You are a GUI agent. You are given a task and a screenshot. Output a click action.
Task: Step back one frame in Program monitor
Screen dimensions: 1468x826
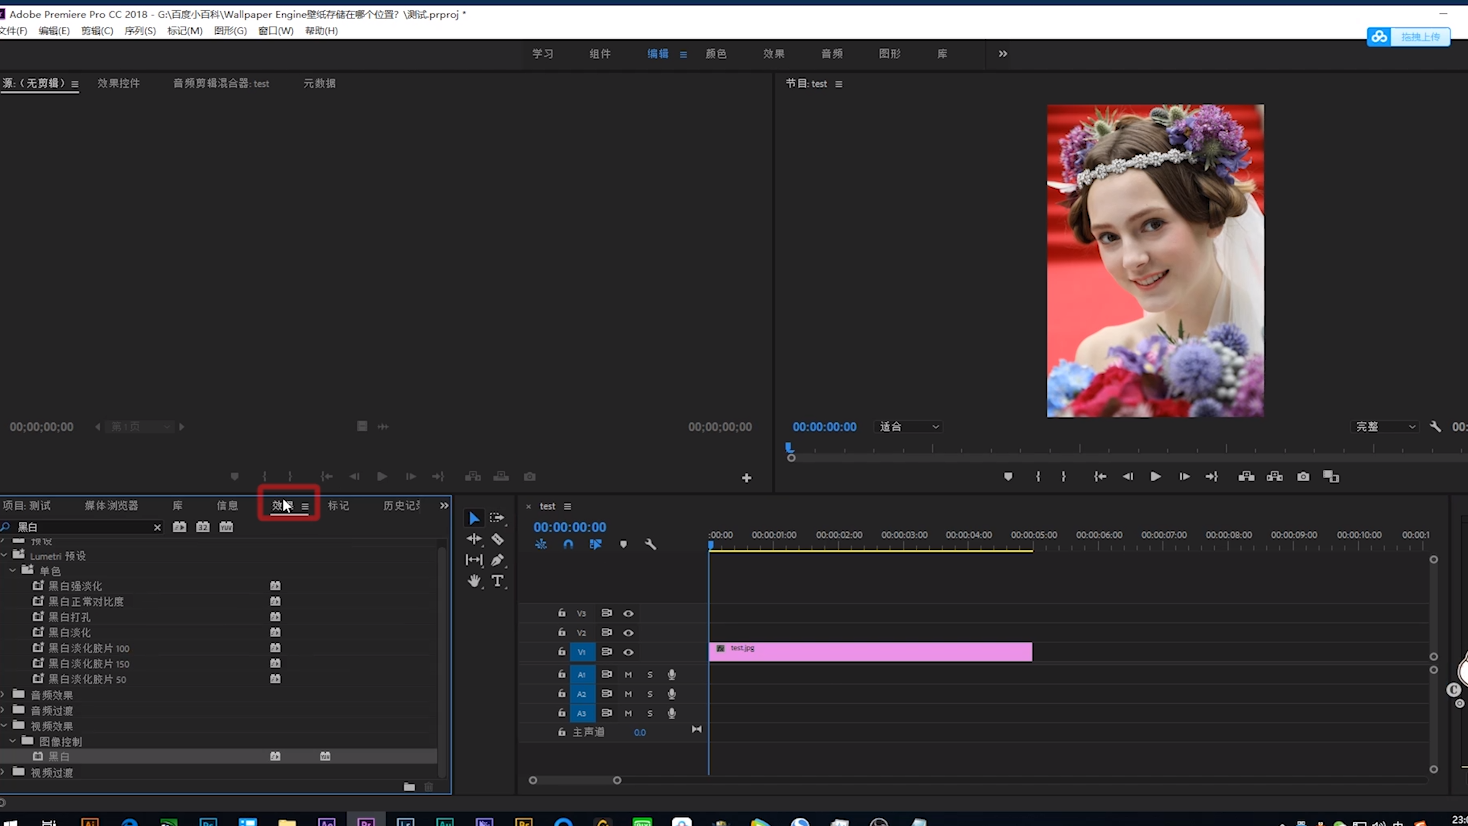[1128, 477]
